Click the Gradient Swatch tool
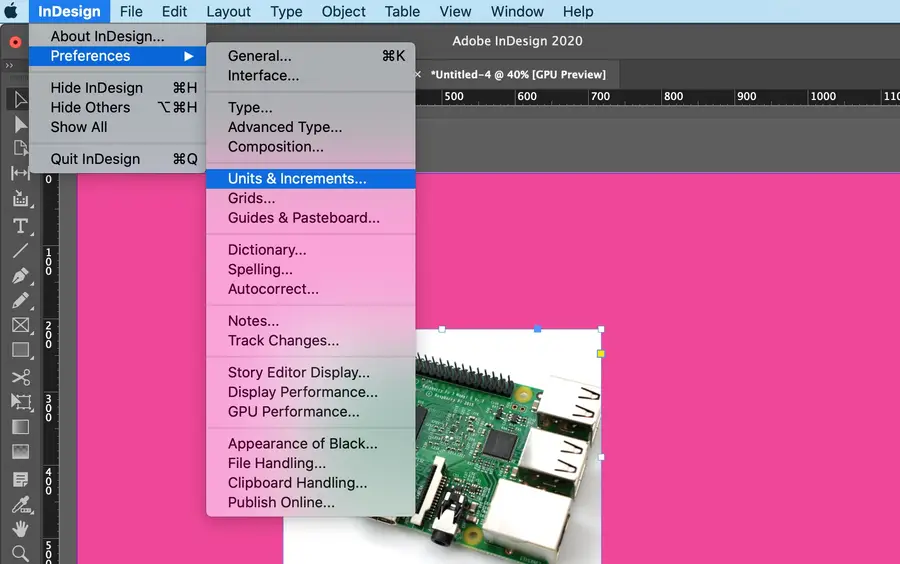The image size is (900, 564). coord(20,427)
